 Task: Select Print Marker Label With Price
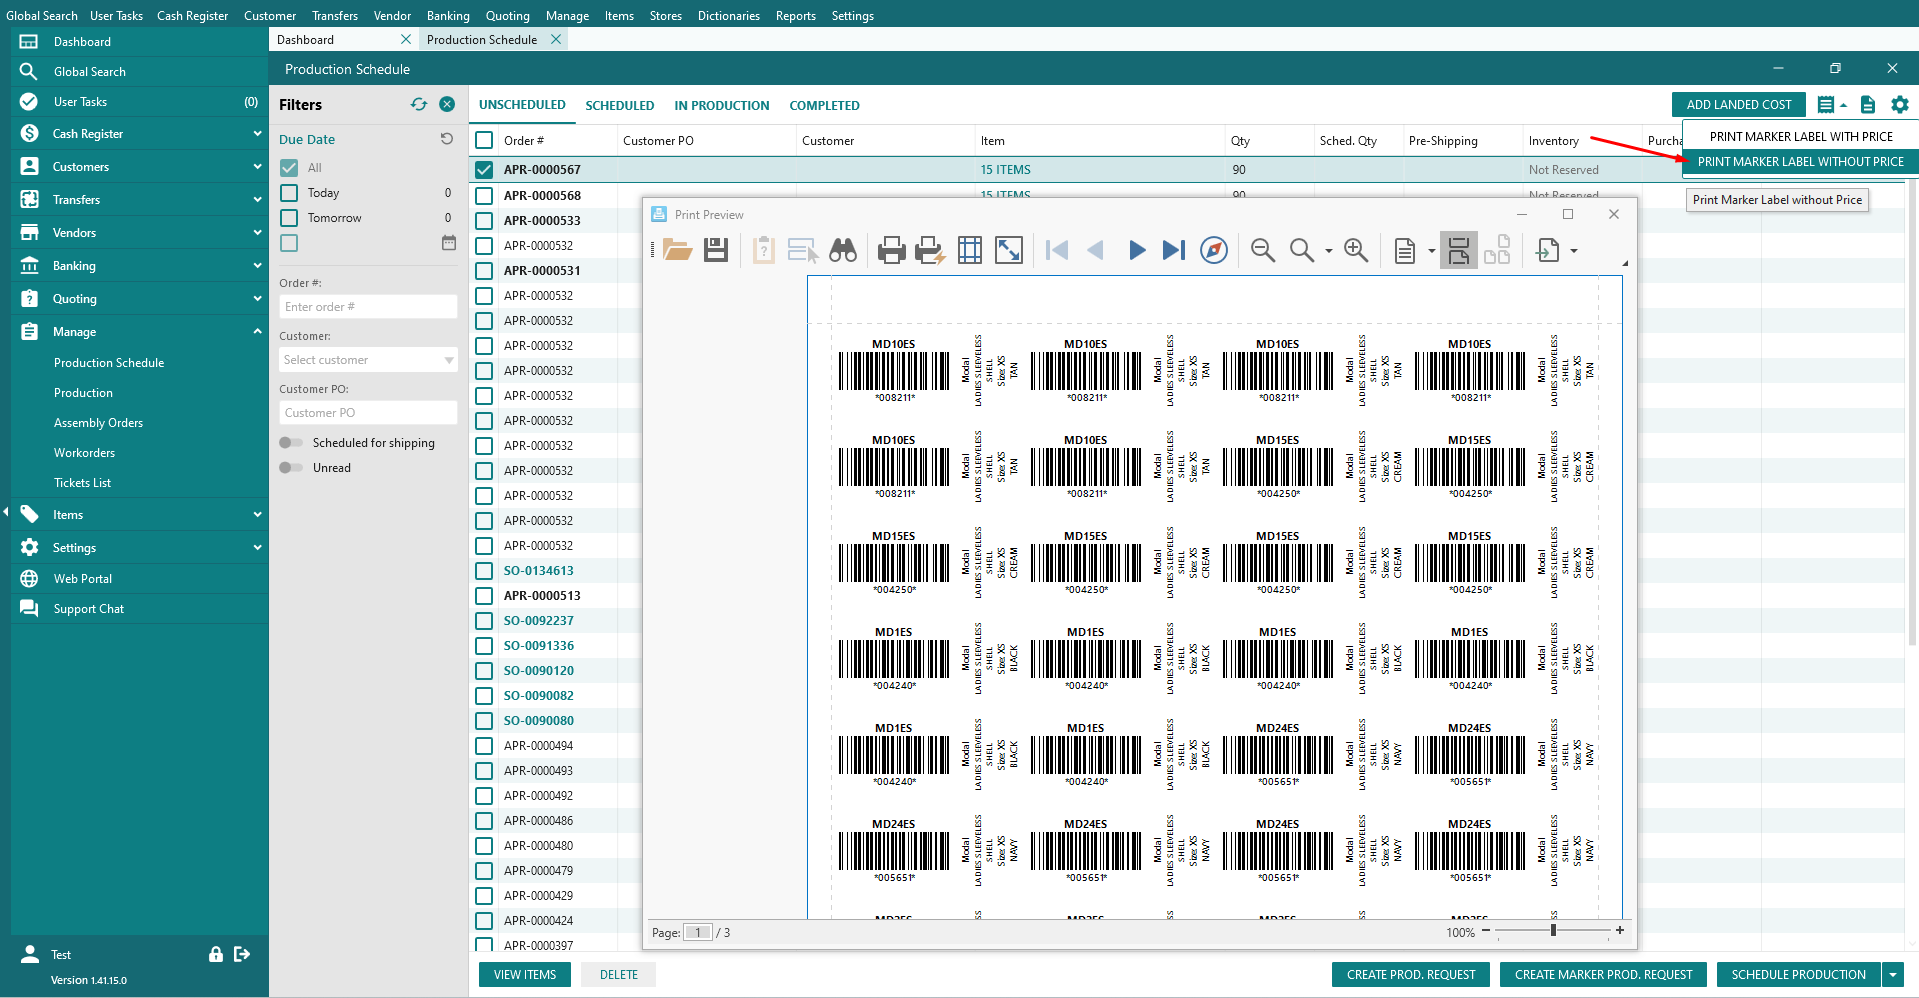(1800, 137)
